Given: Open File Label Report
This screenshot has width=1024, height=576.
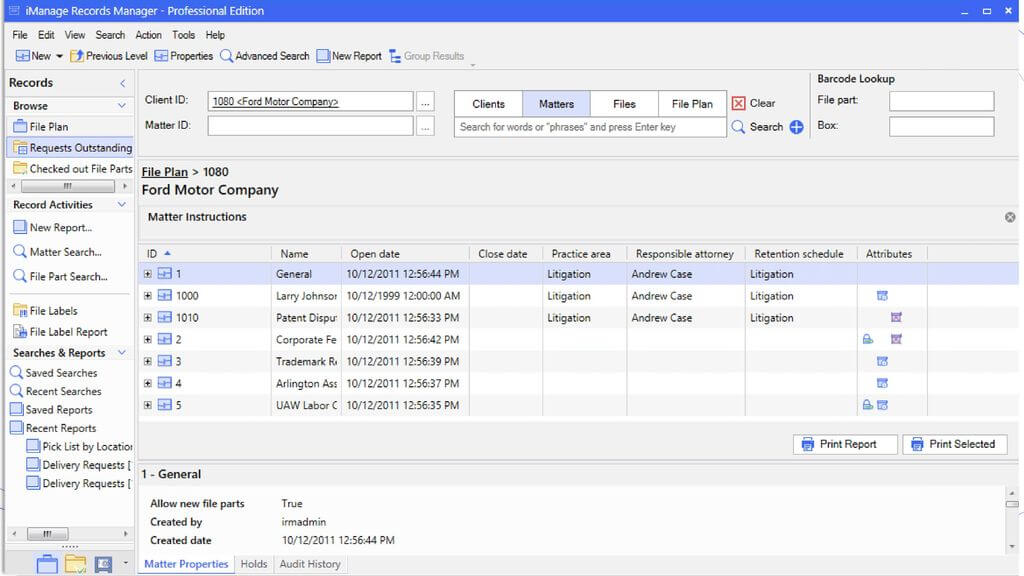Looking at the screenshot, I should (60, 332).
